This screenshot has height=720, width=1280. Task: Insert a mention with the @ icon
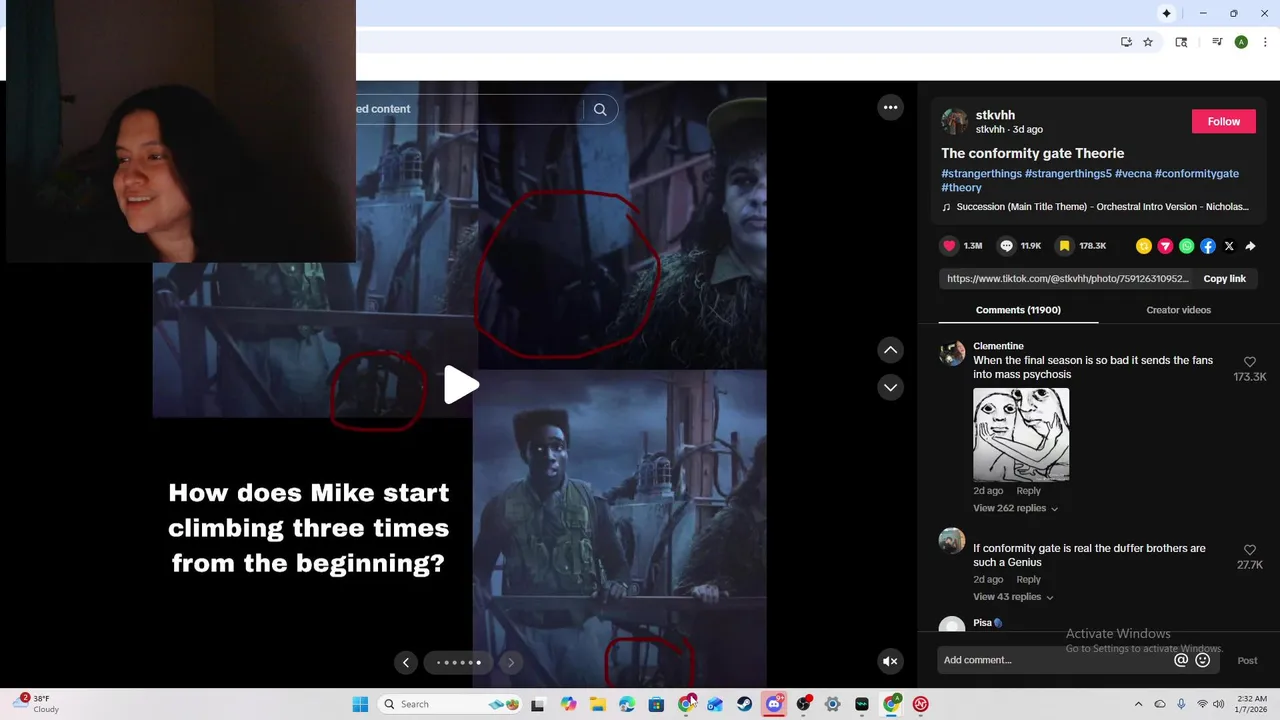pyautogui.click(x=1181, y=660)
